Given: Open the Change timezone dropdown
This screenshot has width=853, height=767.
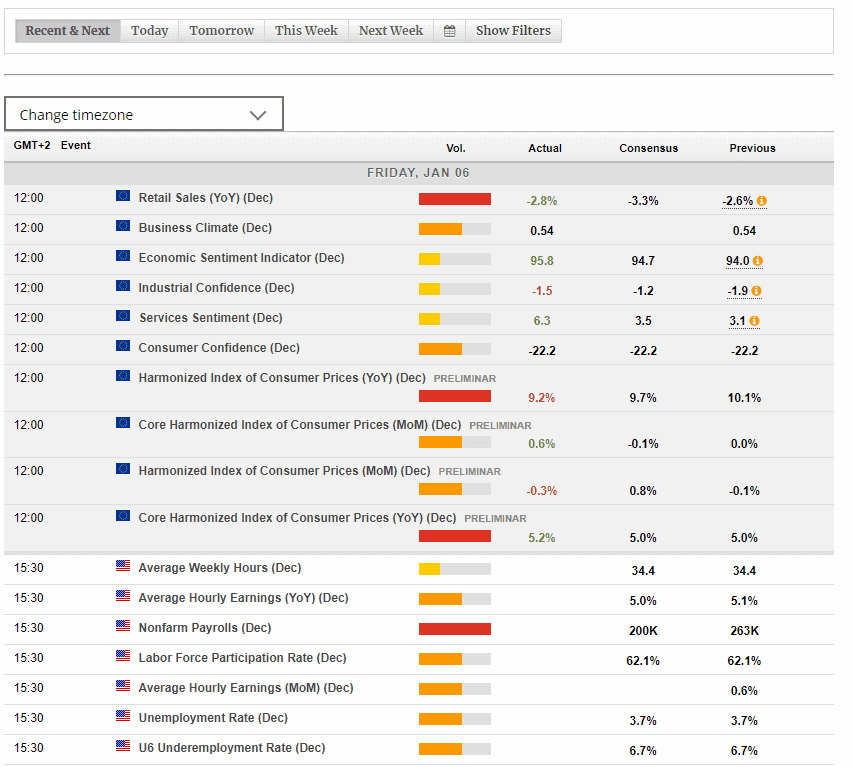Looking at the screenshot, I should [x=144, y=113].
